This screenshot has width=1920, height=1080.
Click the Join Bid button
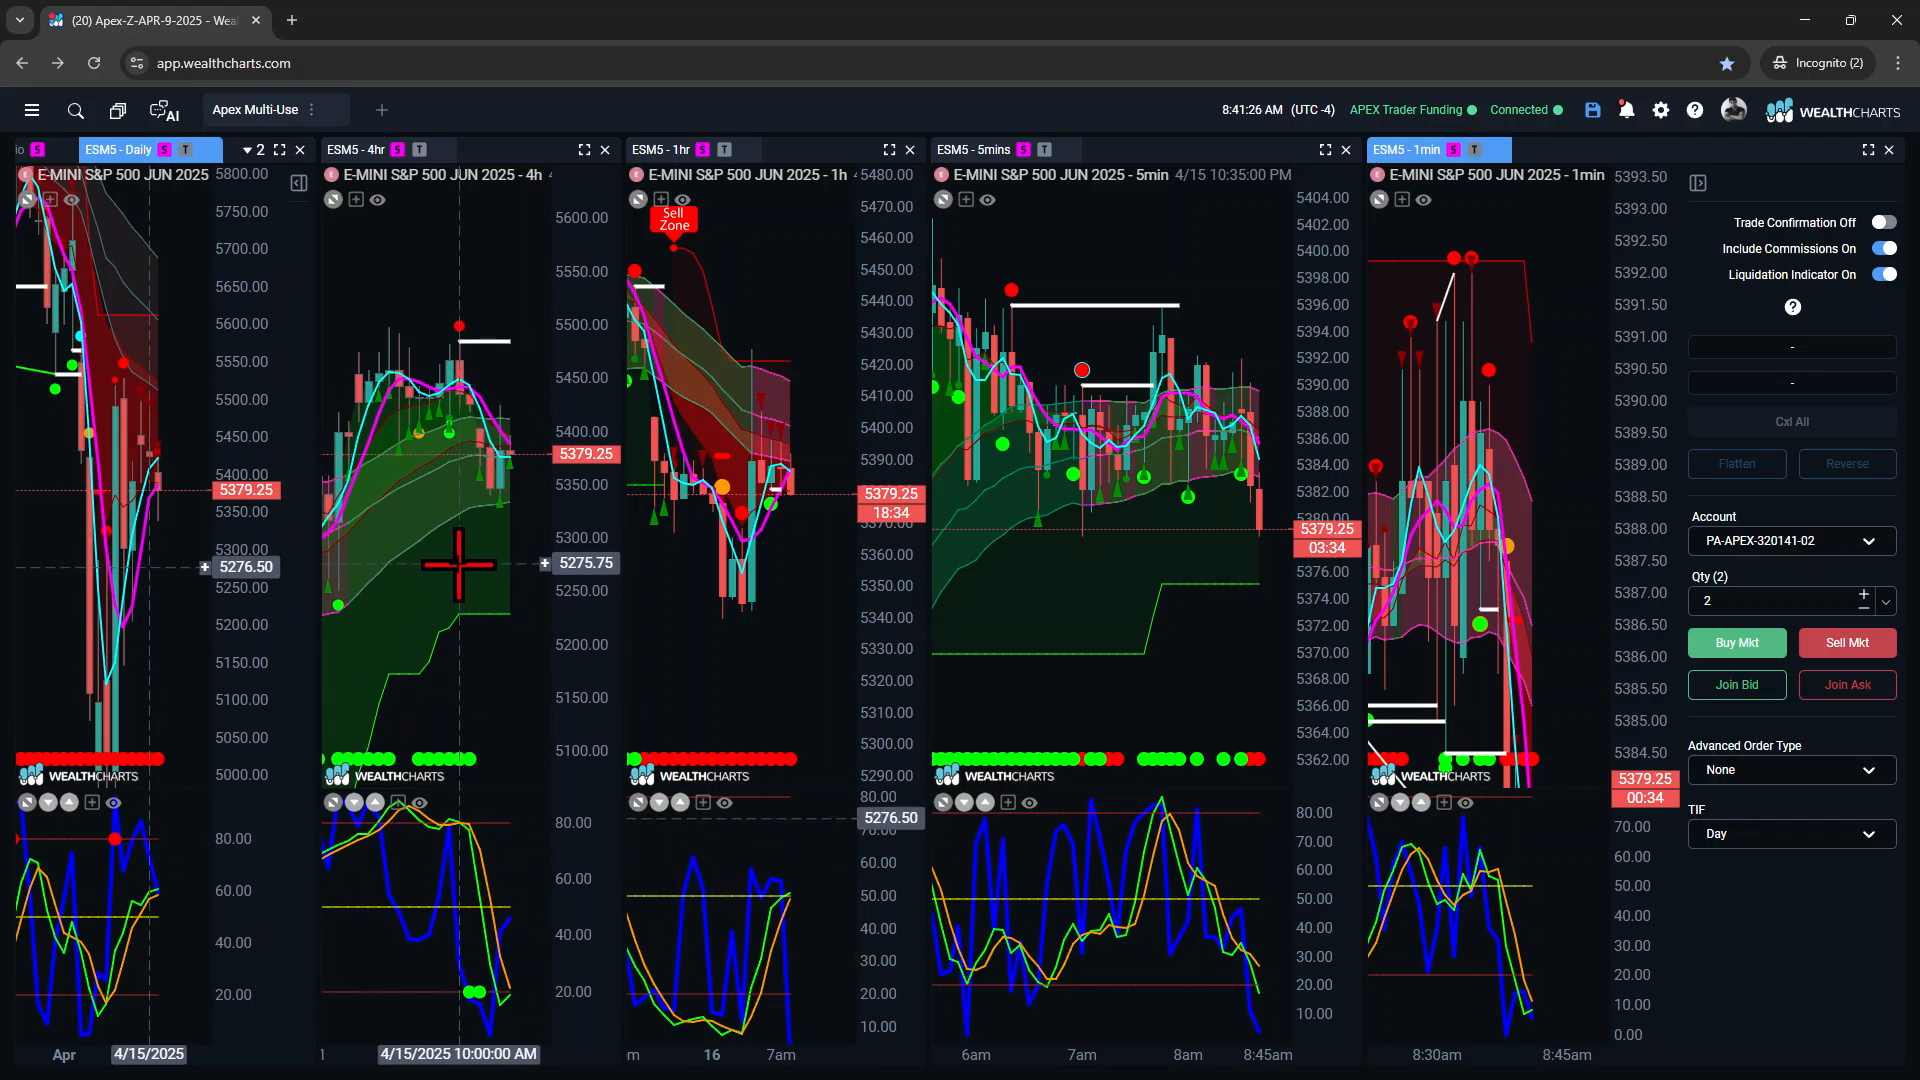[x=1737, y=685]
